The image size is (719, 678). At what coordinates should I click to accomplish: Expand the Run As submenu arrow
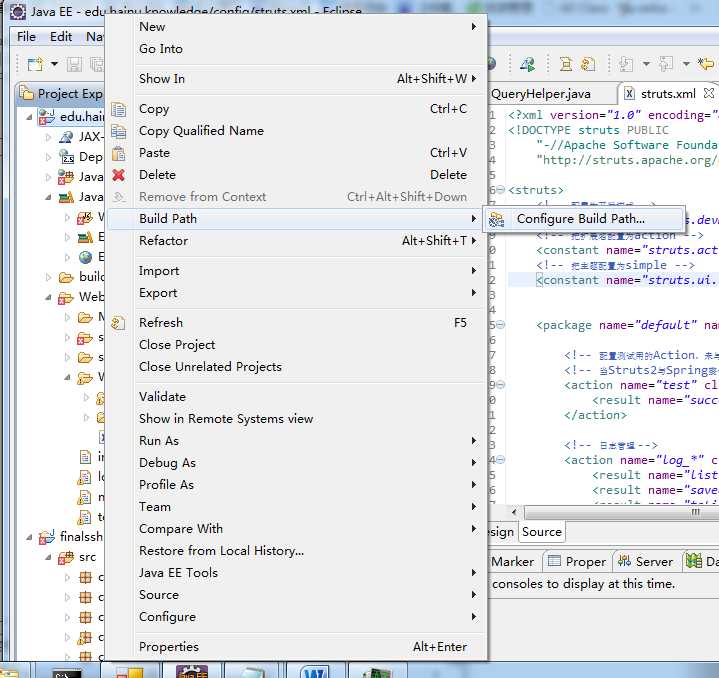tap(474, 441)
